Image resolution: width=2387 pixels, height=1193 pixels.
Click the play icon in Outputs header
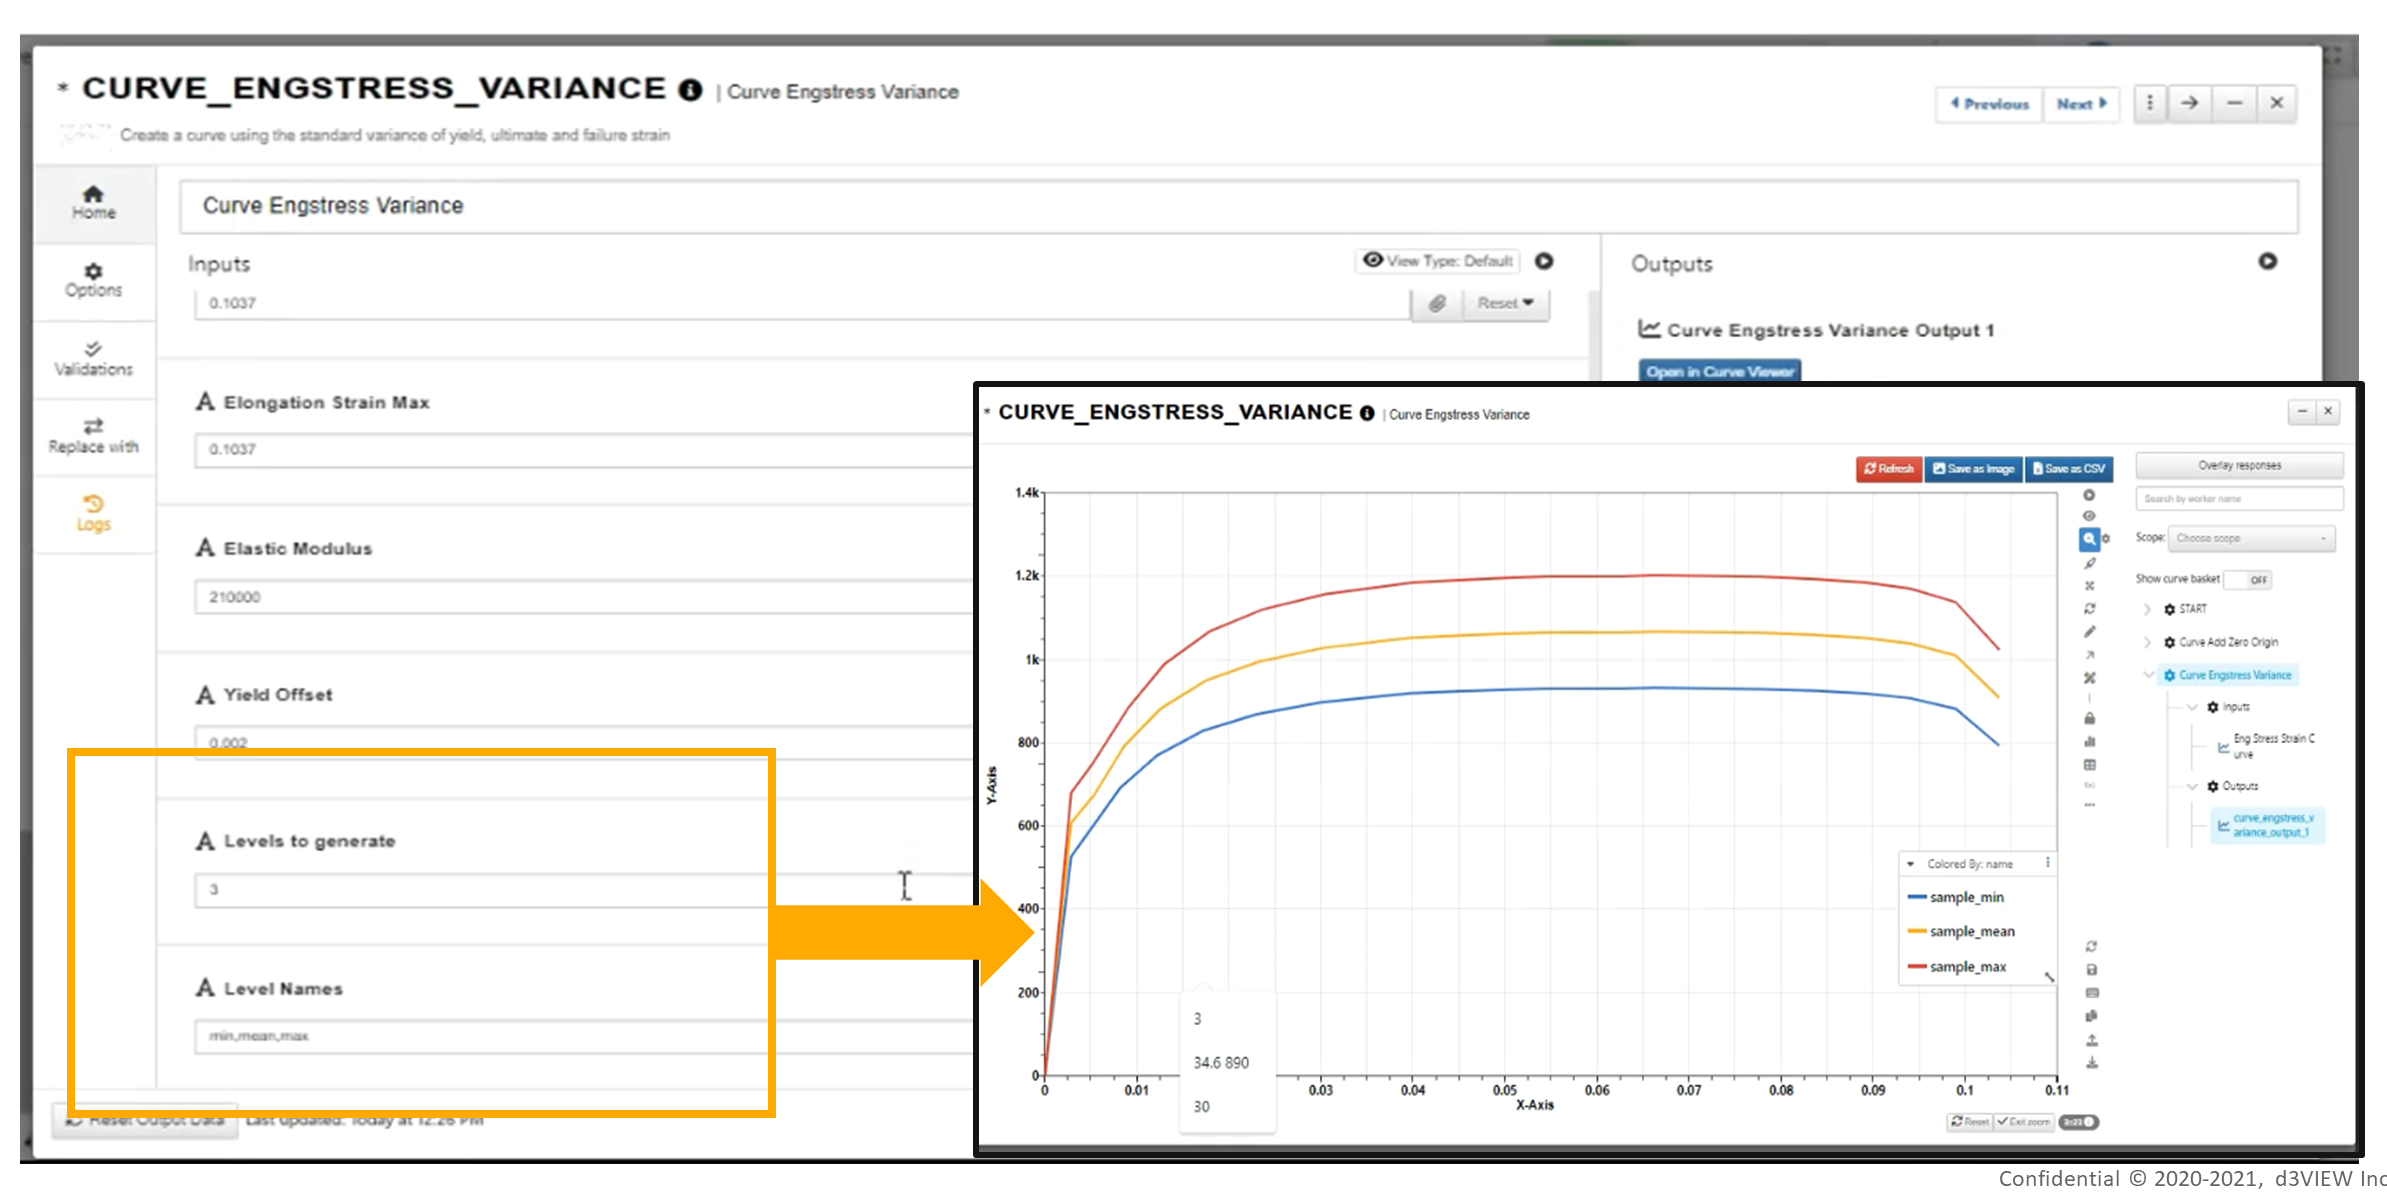(x=2268, y=261)
